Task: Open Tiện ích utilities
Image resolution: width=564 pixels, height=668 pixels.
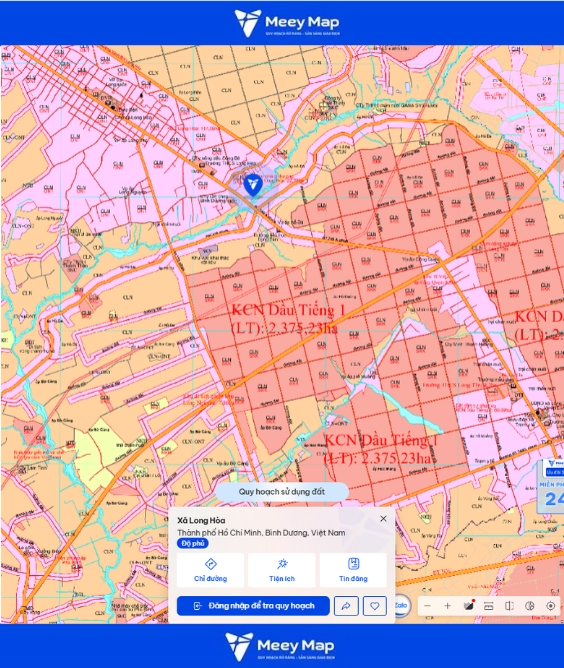Action: coord(282,570)
